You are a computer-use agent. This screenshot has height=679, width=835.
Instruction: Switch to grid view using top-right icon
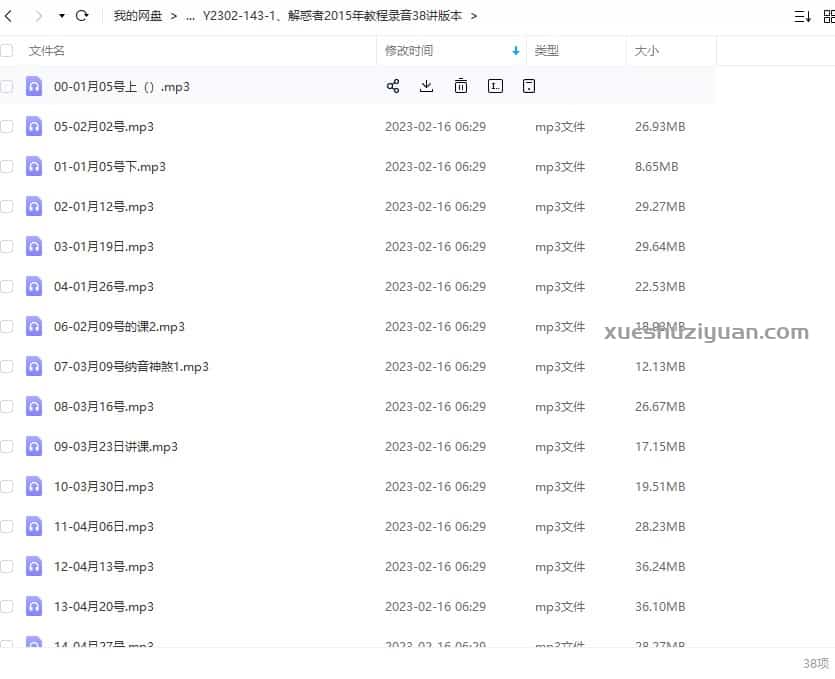[827, 16]
